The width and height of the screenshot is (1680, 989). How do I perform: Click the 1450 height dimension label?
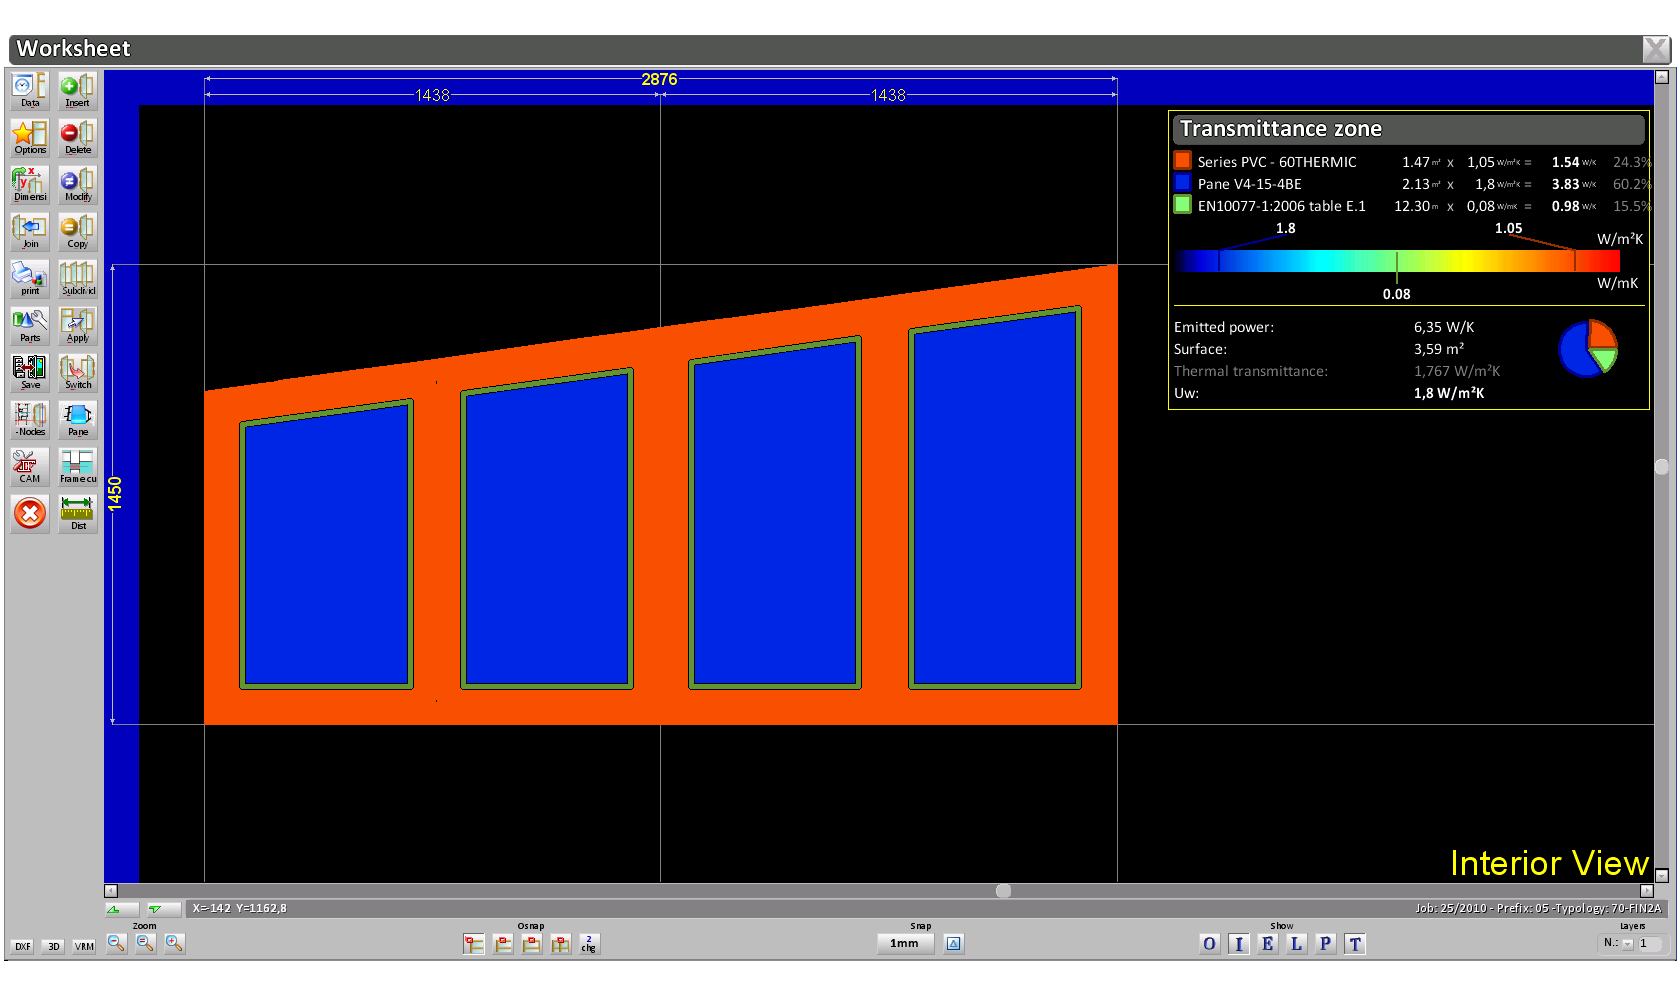pyautogui.click(x=115, y=494)
